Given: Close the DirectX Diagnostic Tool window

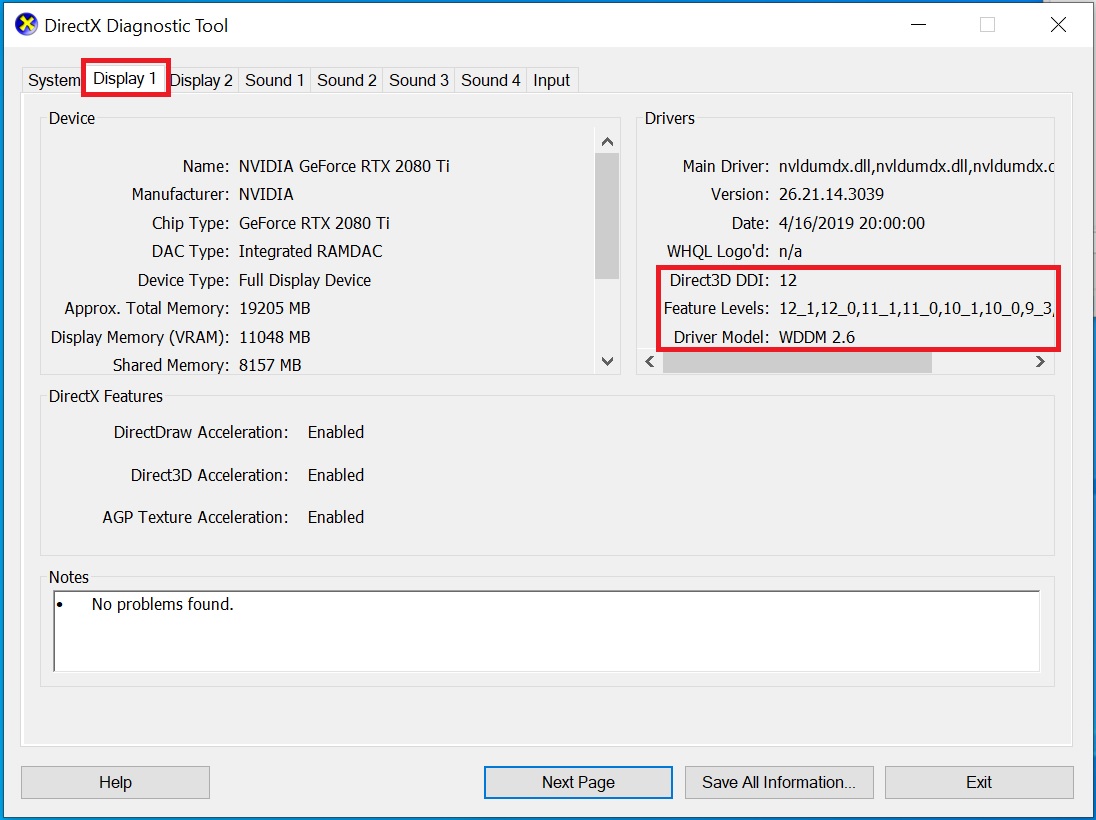Looking at the screenshot, I should coord(1058,25).
